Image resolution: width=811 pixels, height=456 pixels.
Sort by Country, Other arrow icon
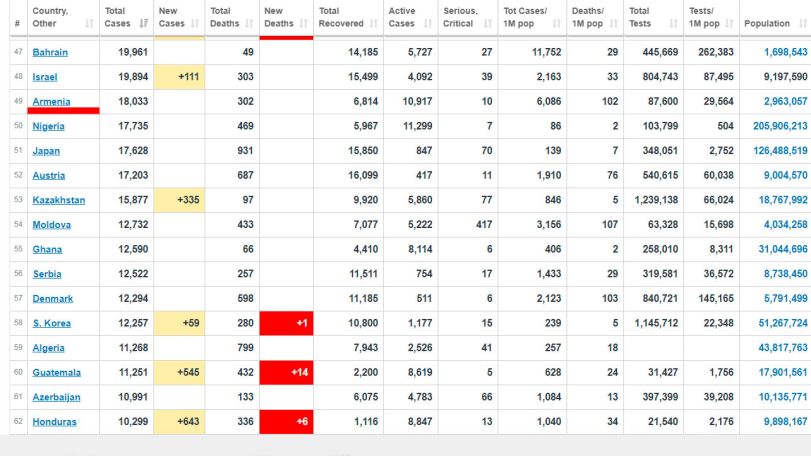click(x=89, y=23)
